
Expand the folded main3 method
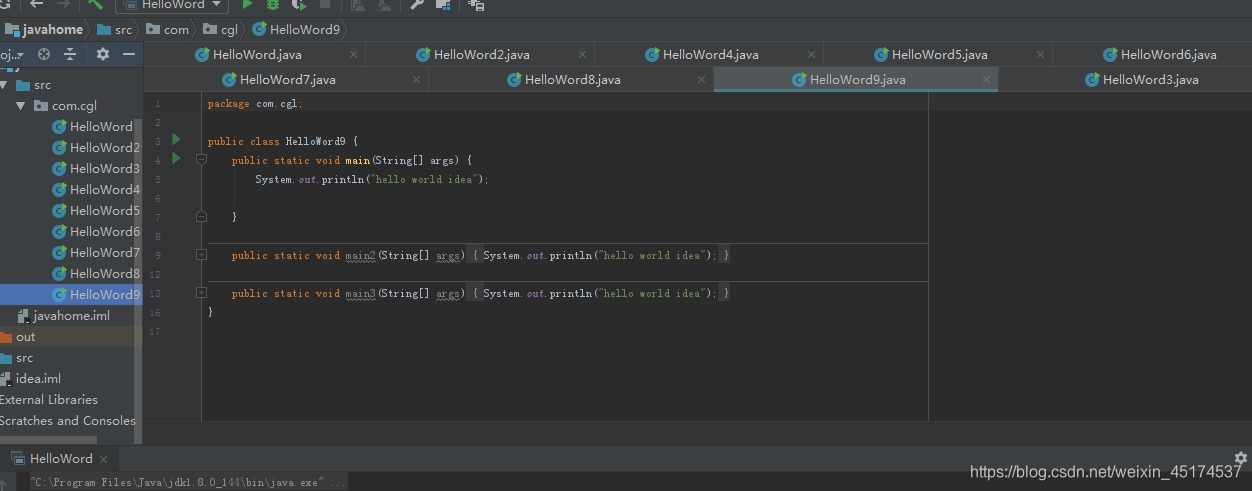coord(201,293)
